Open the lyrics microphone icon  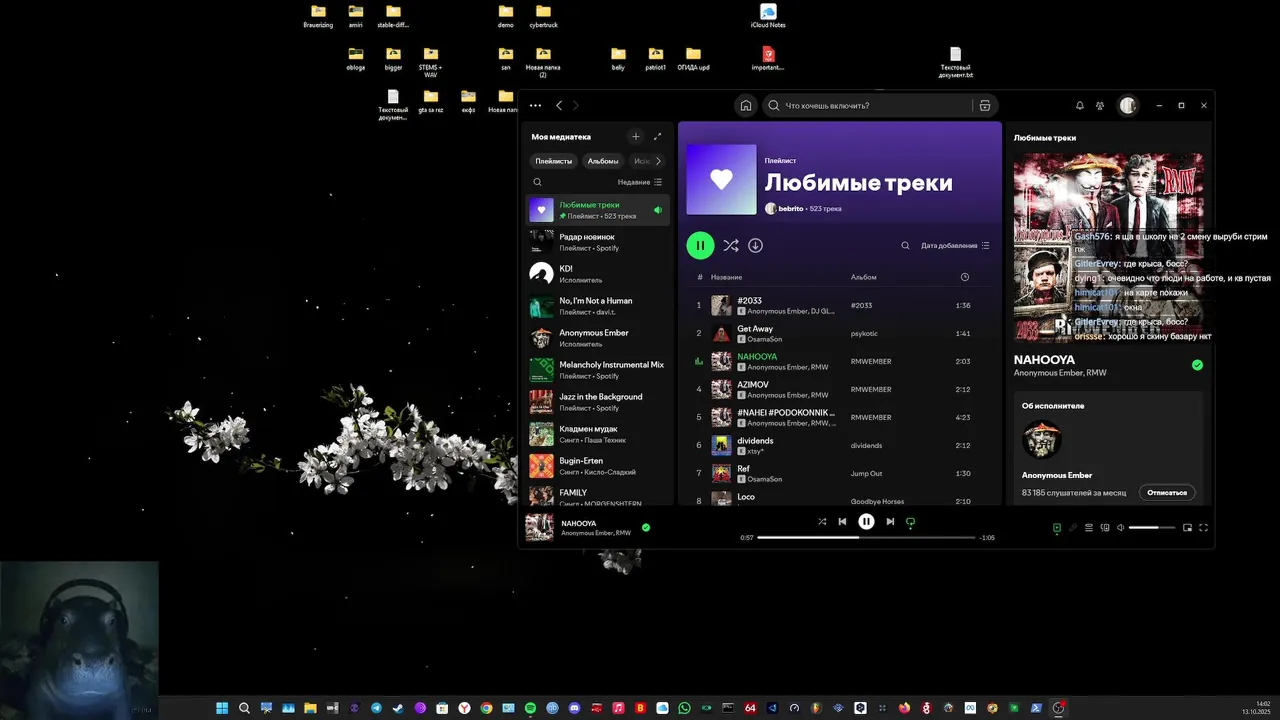(x=1073, y=527)
